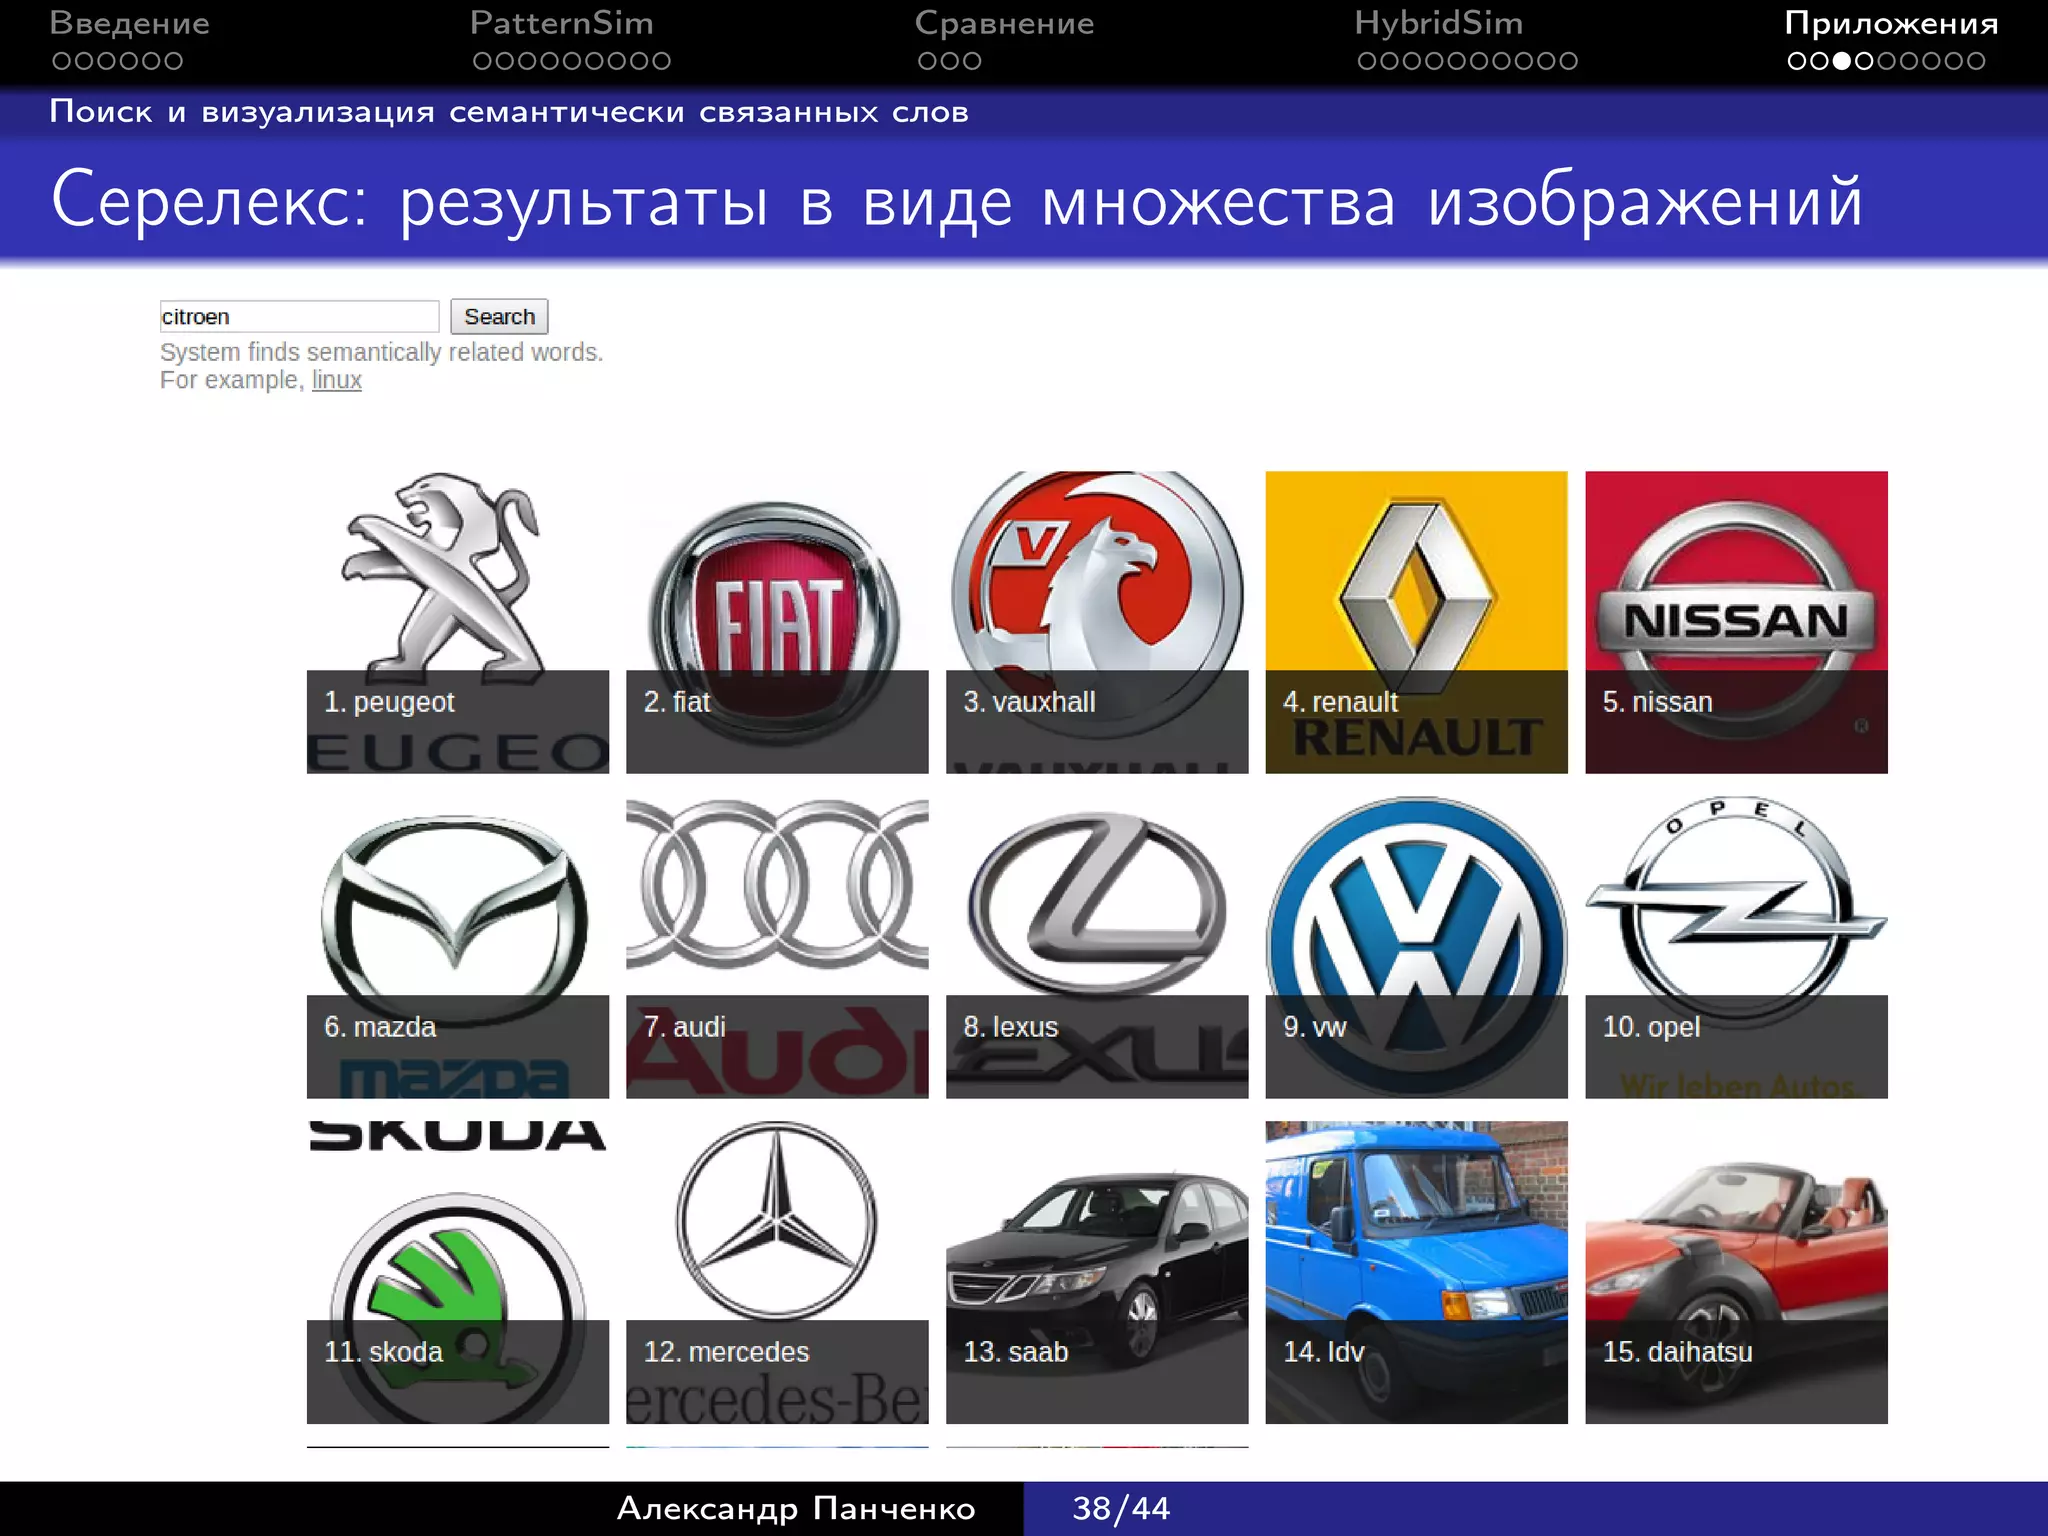Screen dimensions: 2048x1536
Task: Click the first slide dot under PatternSim
Action: tap(483, 61)
